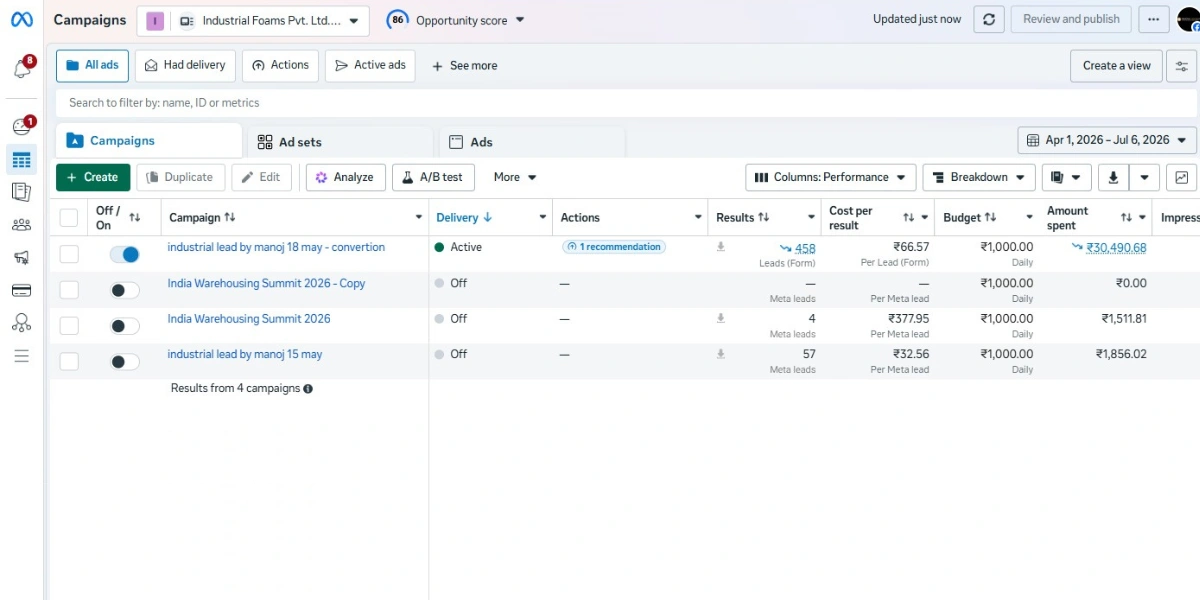Image resolution: width=1200 pixels, height=600 pixels.
Task: Open the Reports icon dropdown
Action: point(1066,177)
